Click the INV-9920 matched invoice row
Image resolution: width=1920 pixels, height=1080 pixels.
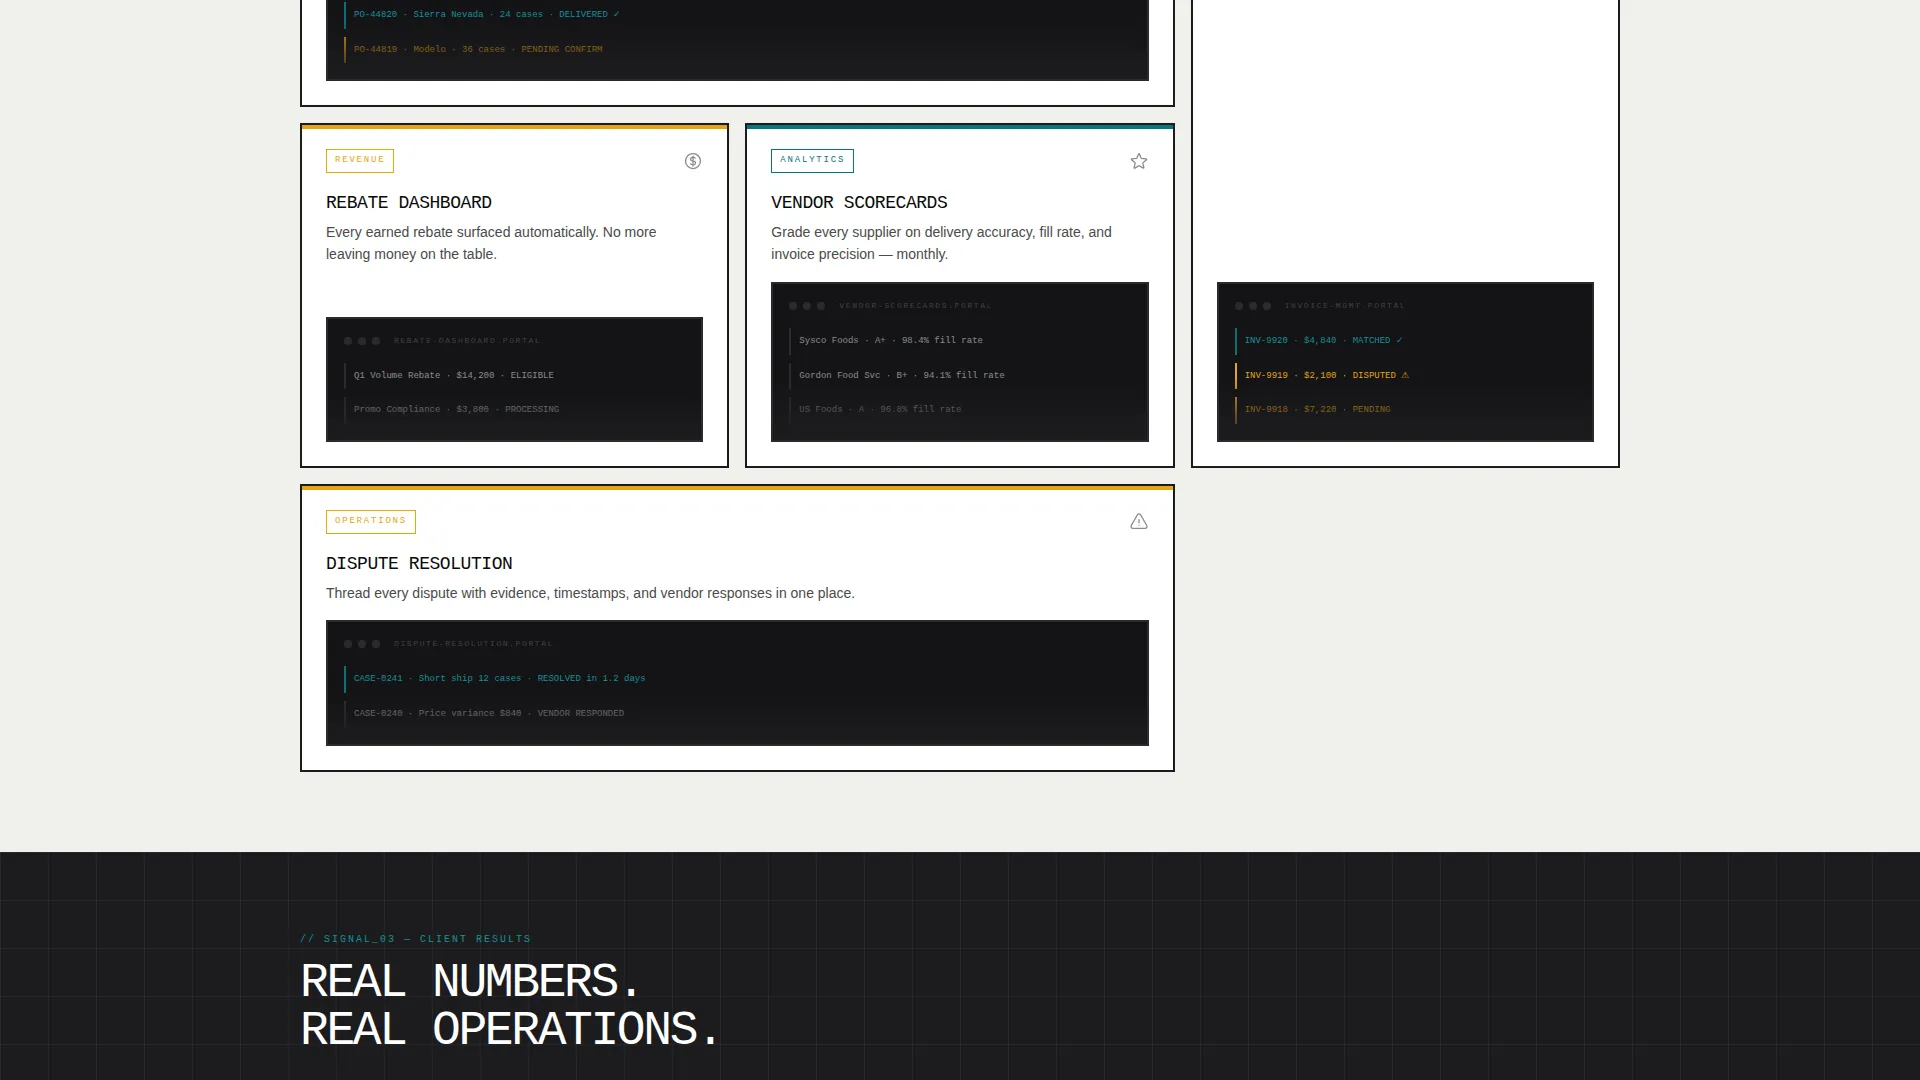tap(1405, 340)
